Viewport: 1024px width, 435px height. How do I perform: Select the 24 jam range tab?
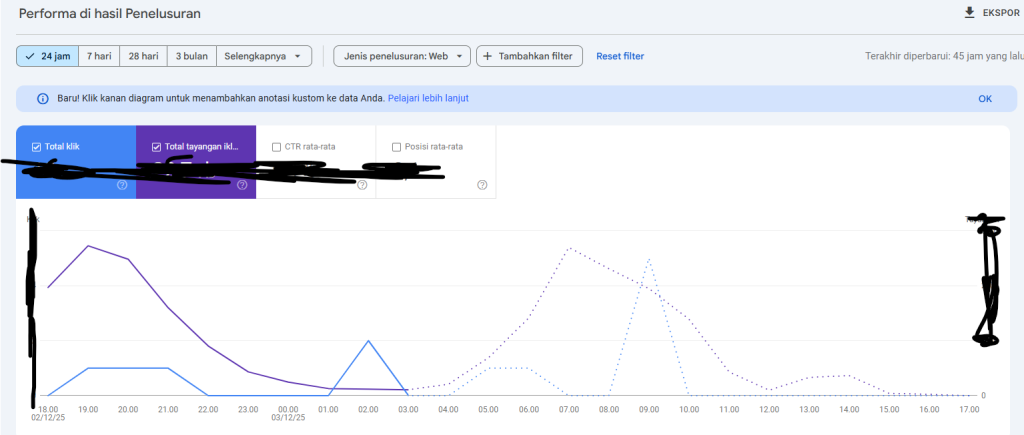48,56
